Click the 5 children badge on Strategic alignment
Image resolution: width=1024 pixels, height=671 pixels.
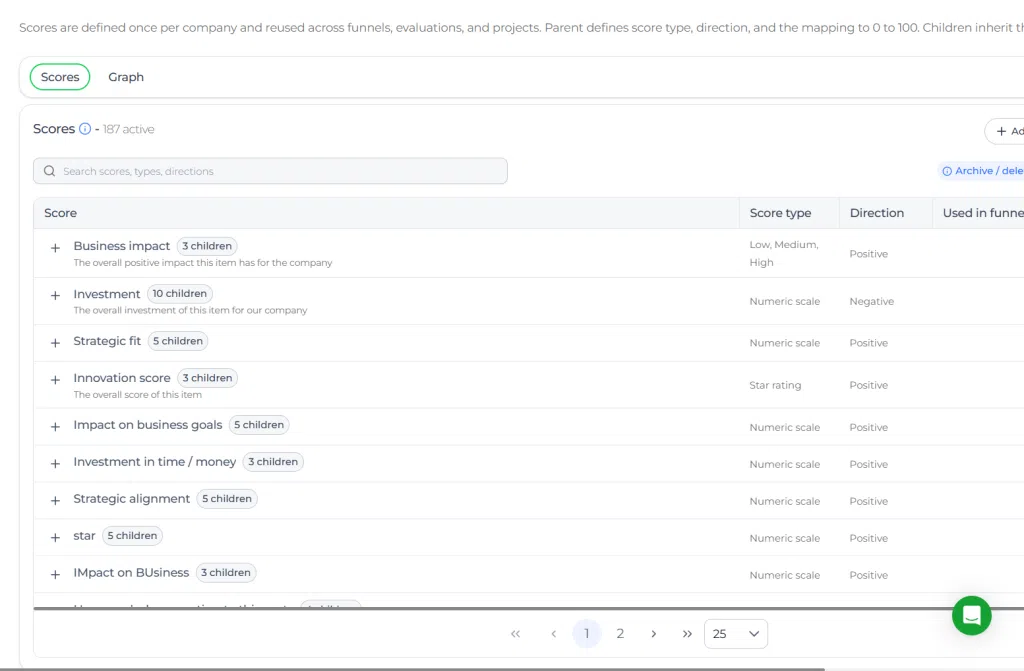pyautogui.click(x=227, y=499)
